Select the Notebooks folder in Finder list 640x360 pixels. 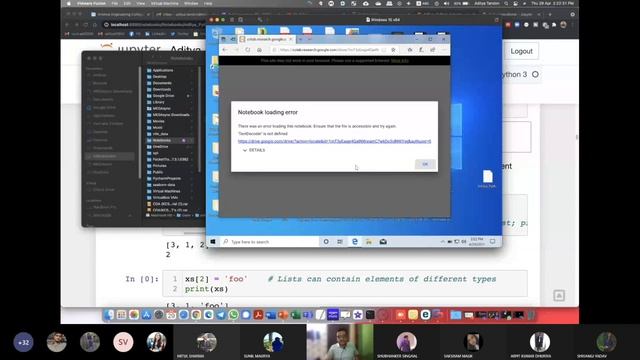coord(162,140)
